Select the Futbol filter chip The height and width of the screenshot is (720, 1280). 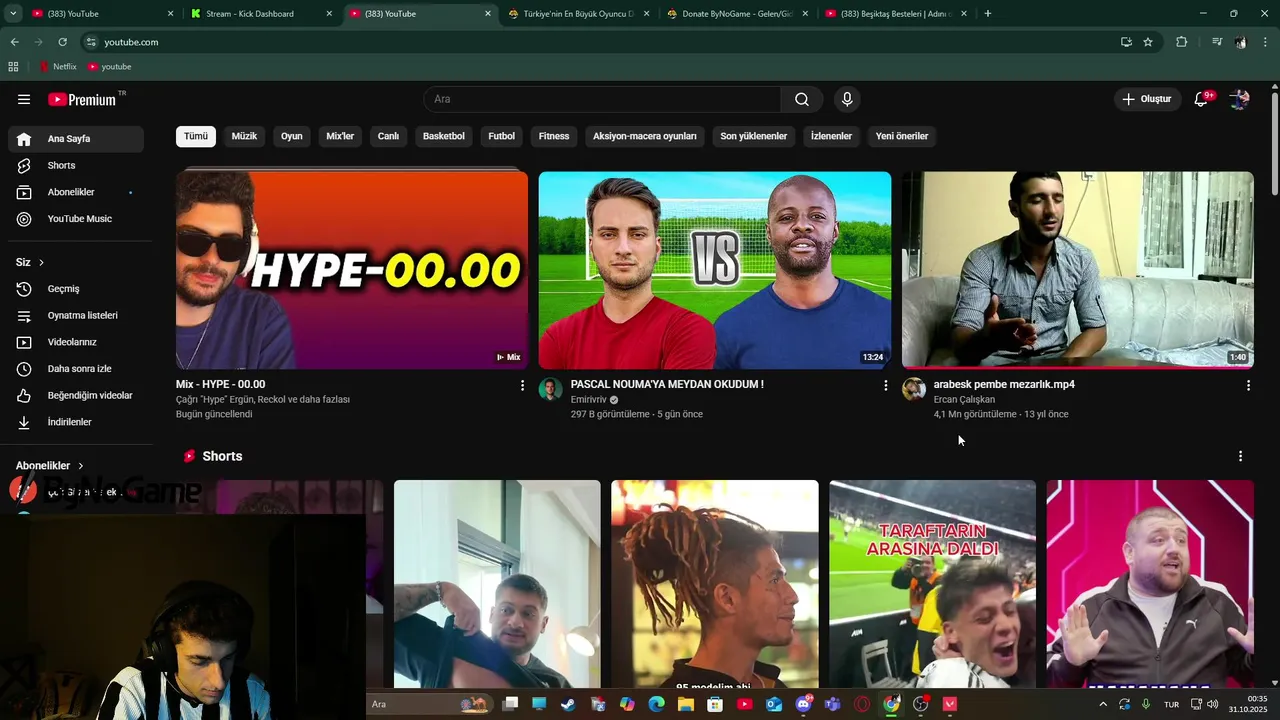point(501,136)
